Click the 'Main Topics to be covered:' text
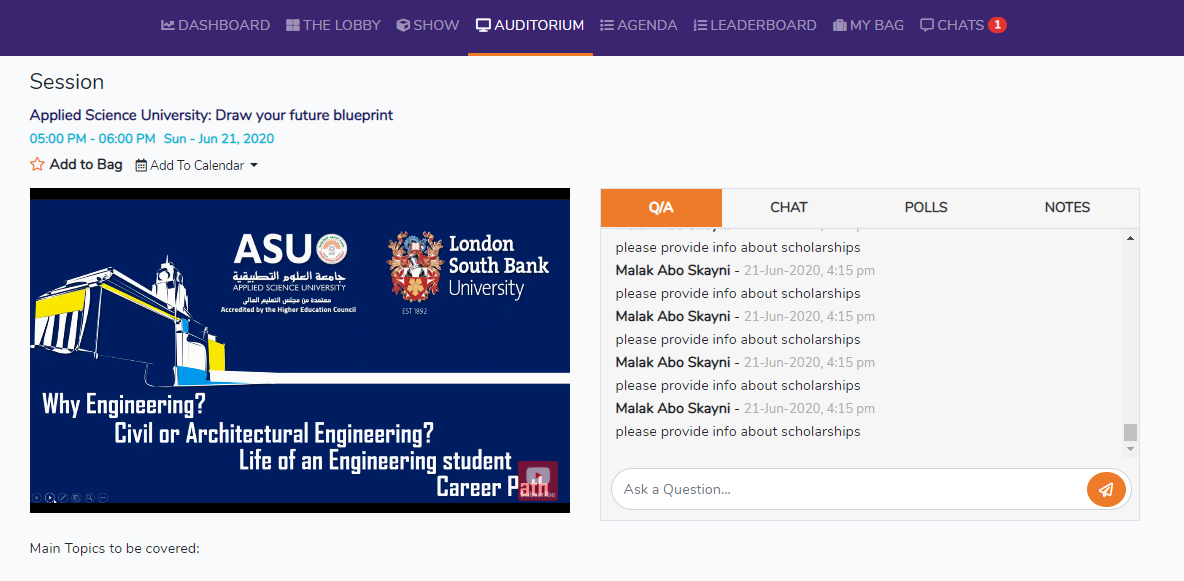1184x581 pixels. pos(115,549)
